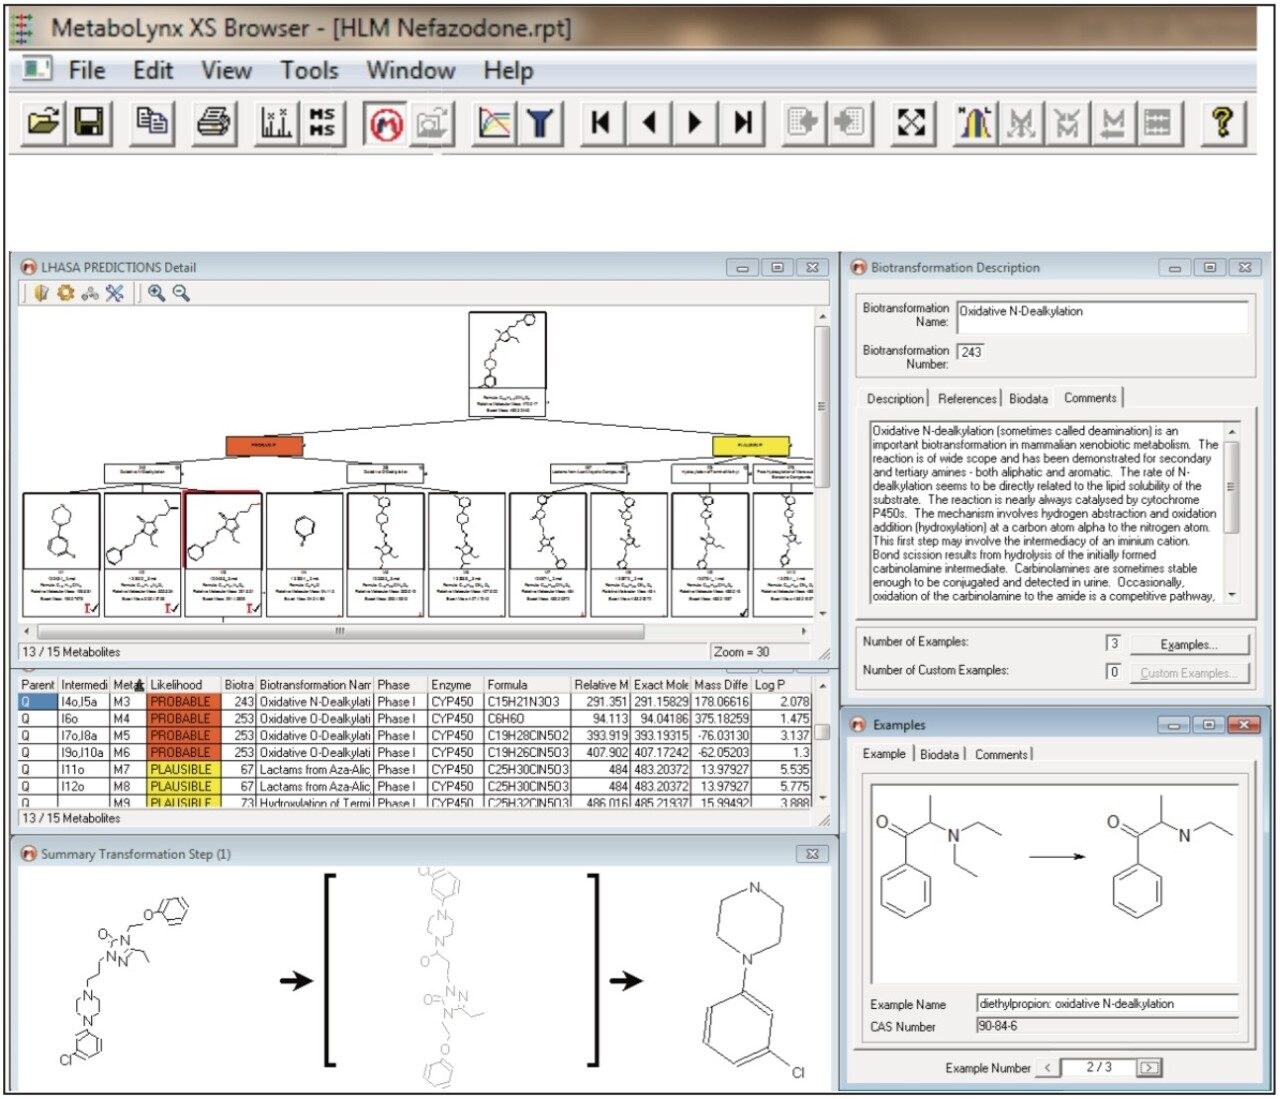The width and height of the screenshot is (1280, 1099).
Task: Click the zoom in magnifier in LHASA Predictions panel
Action: click(155, 292)
